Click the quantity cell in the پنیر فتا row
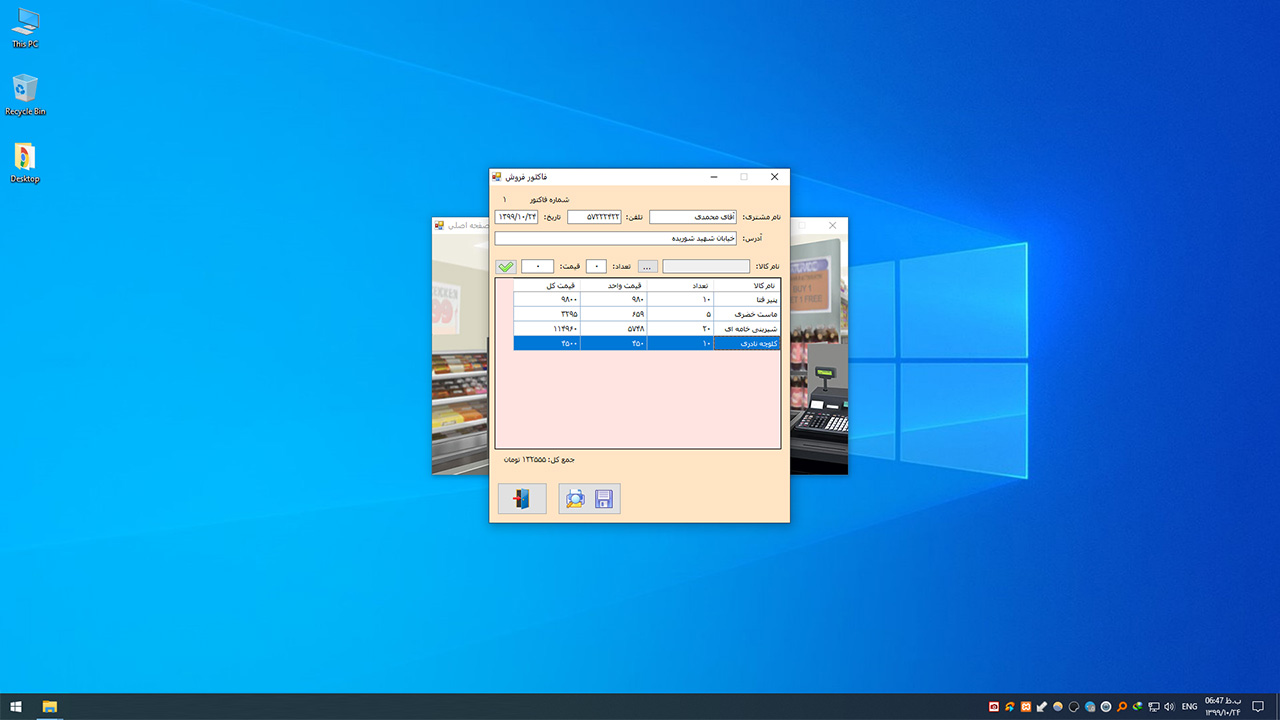Image resolution: width=1280 pixels, height=720 pixels. click(x=680, y=300)
